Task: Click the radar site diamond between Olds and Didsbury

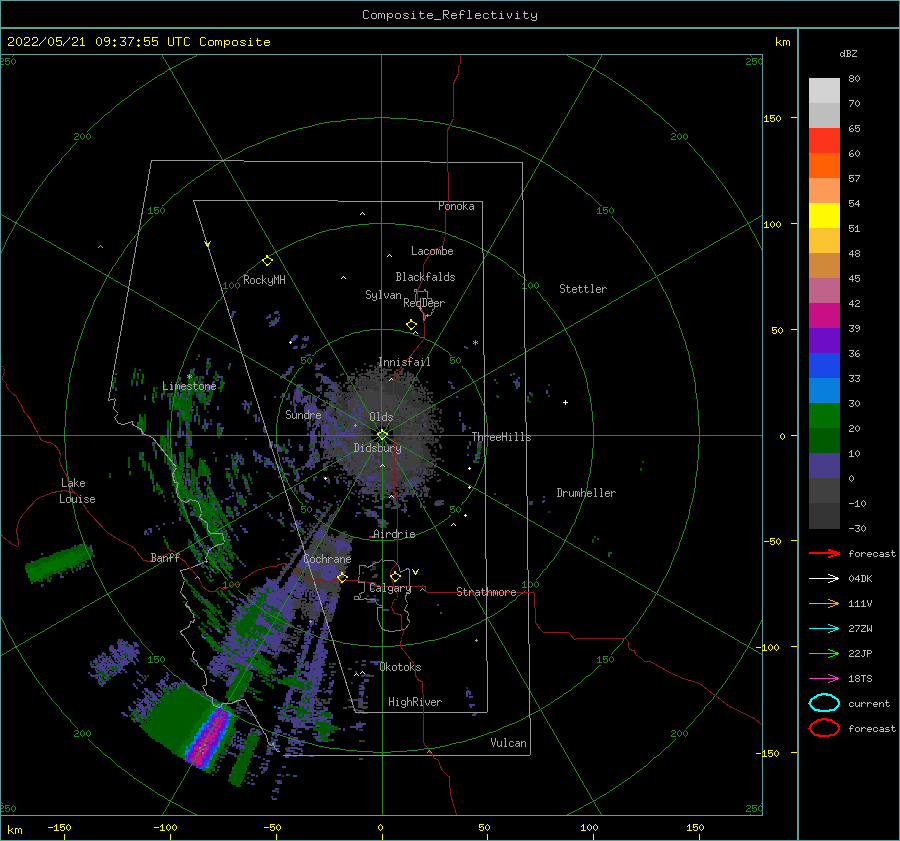Action: pyautogui.click(x=382, y=435)
